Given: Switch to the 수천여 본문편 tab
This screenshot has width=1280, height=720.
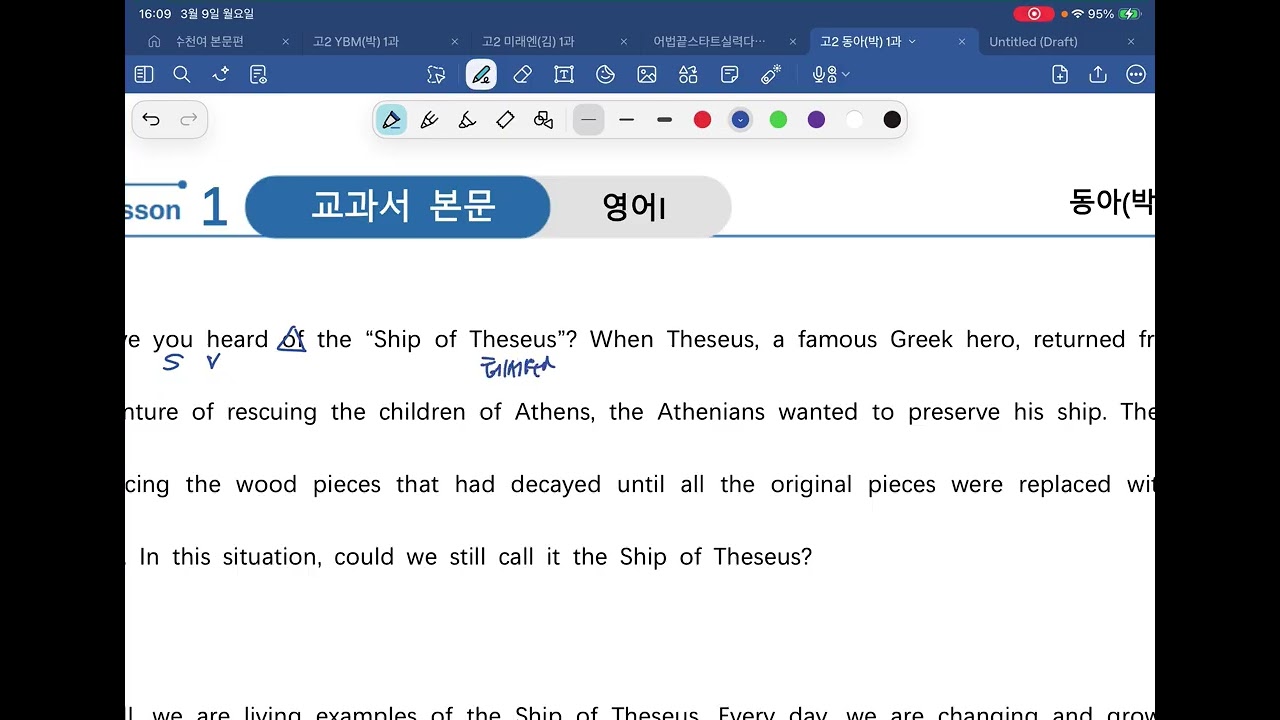Looking at the screenshot, I should click(x=209, y=42).
